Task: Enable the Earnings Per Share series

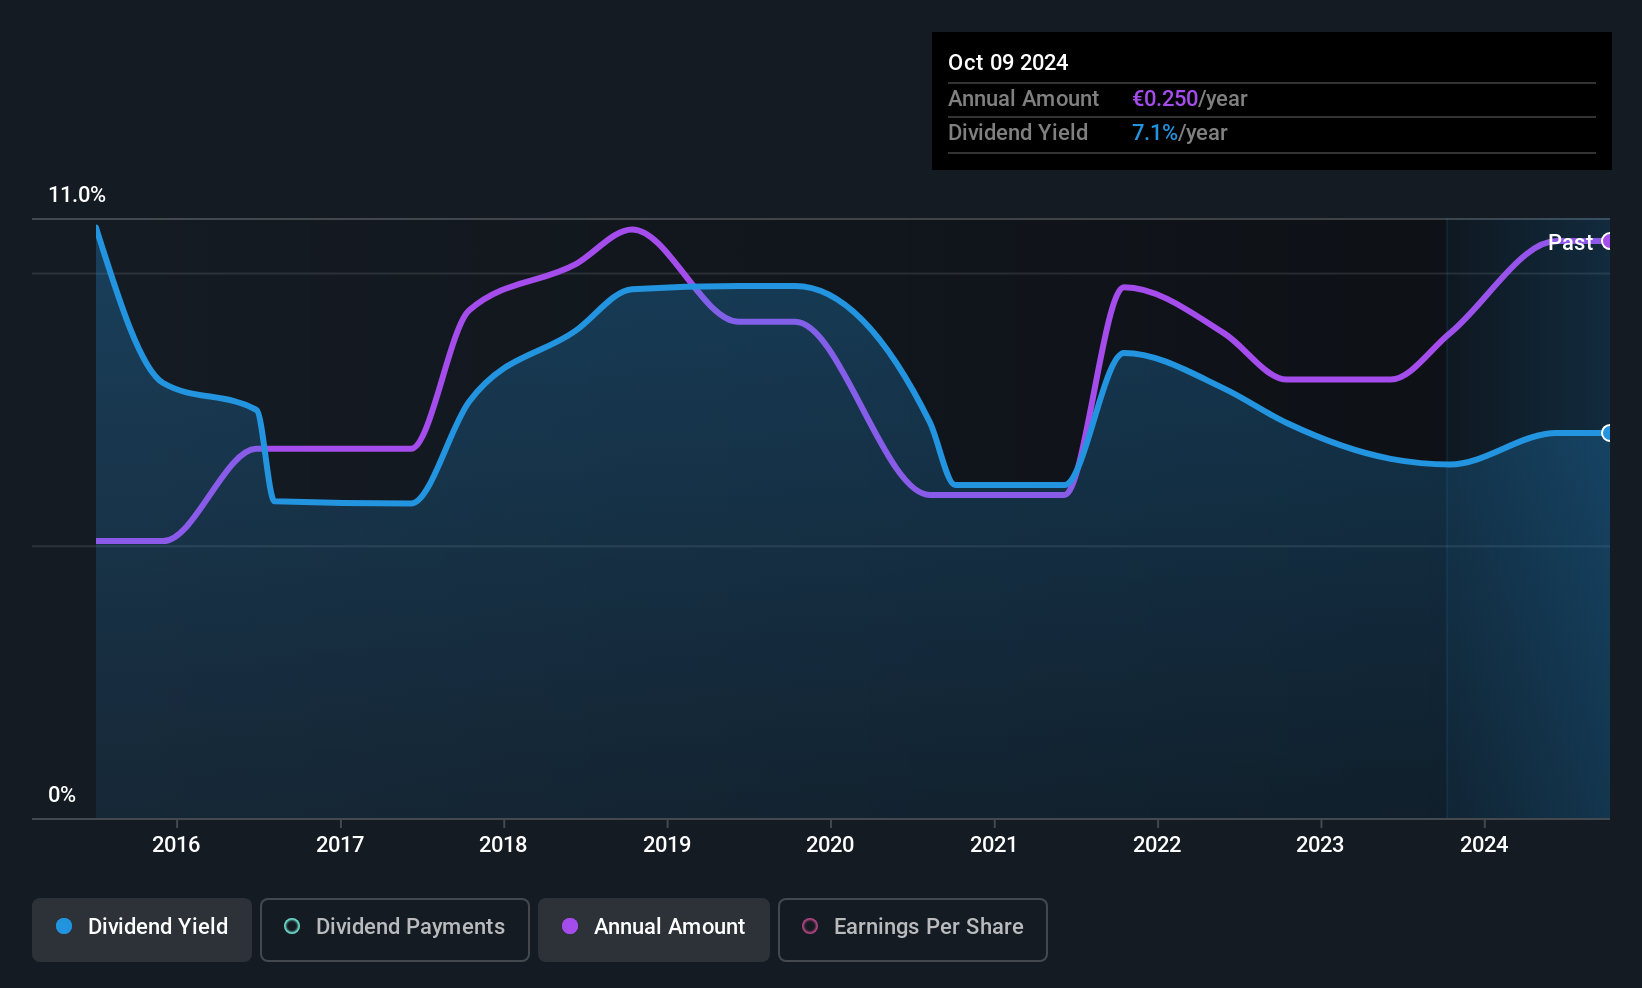Action: coord(913,930)
